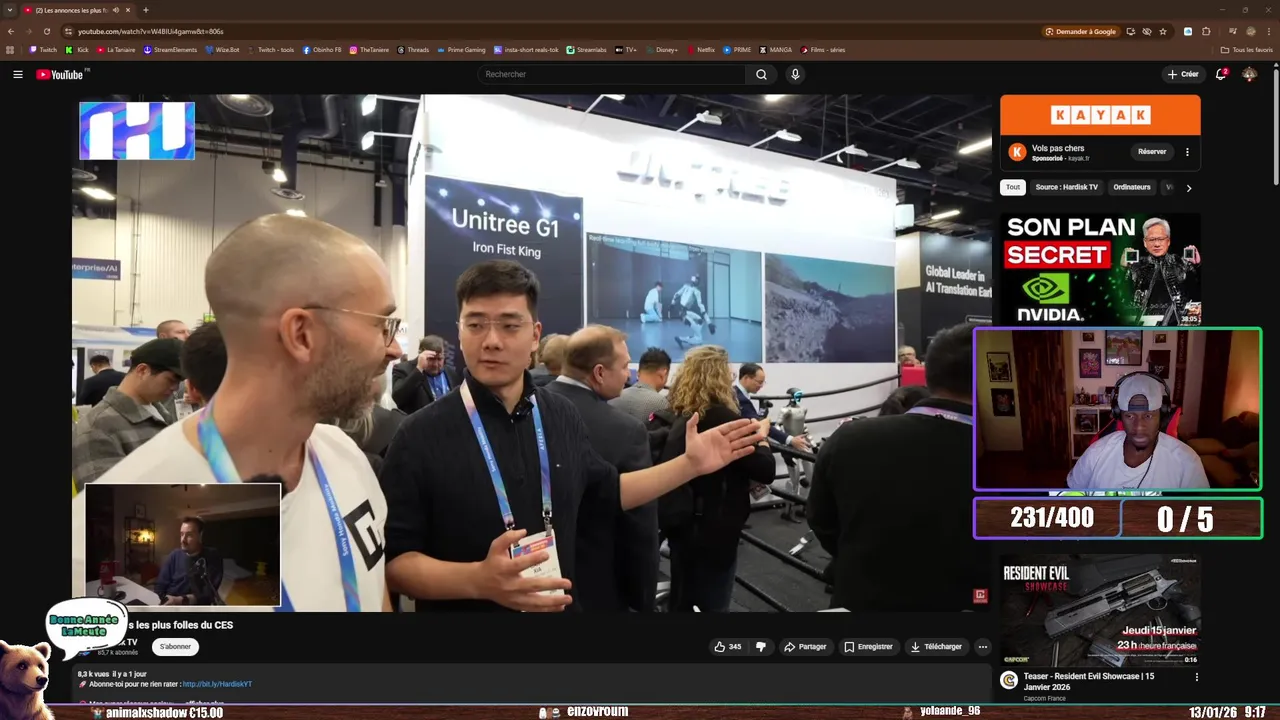
Task: Open the Chrome three-dot menu
Action: click(x=1267, y=31)
